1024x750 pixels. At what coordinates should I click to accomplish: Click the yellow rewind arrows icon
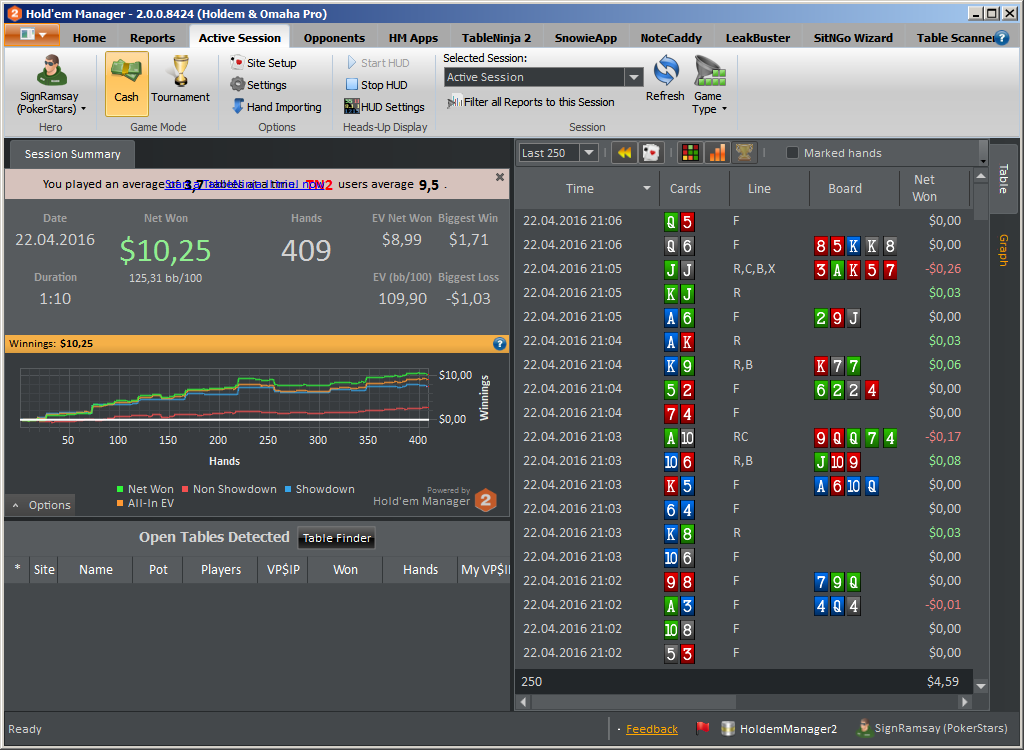[x=624, y=153]
